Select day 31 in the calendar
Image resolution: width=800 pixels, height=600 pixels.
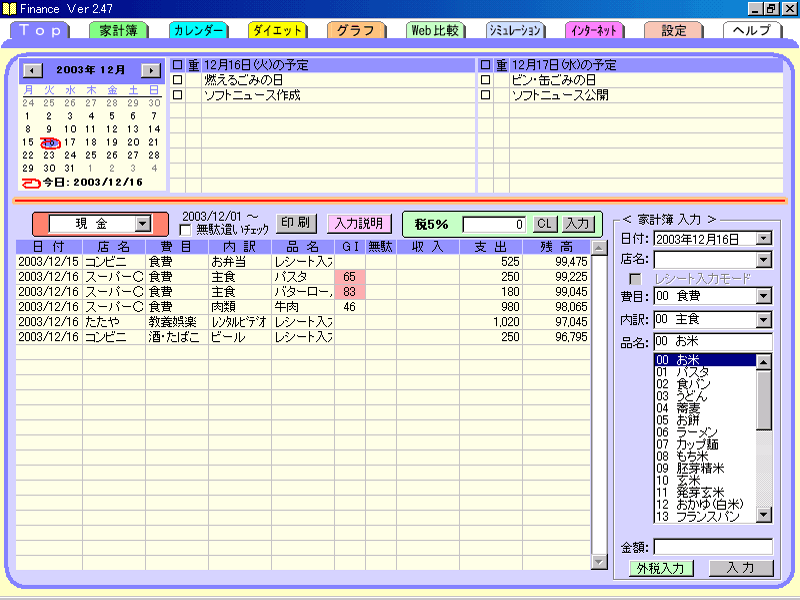click(x=70, y=168)
